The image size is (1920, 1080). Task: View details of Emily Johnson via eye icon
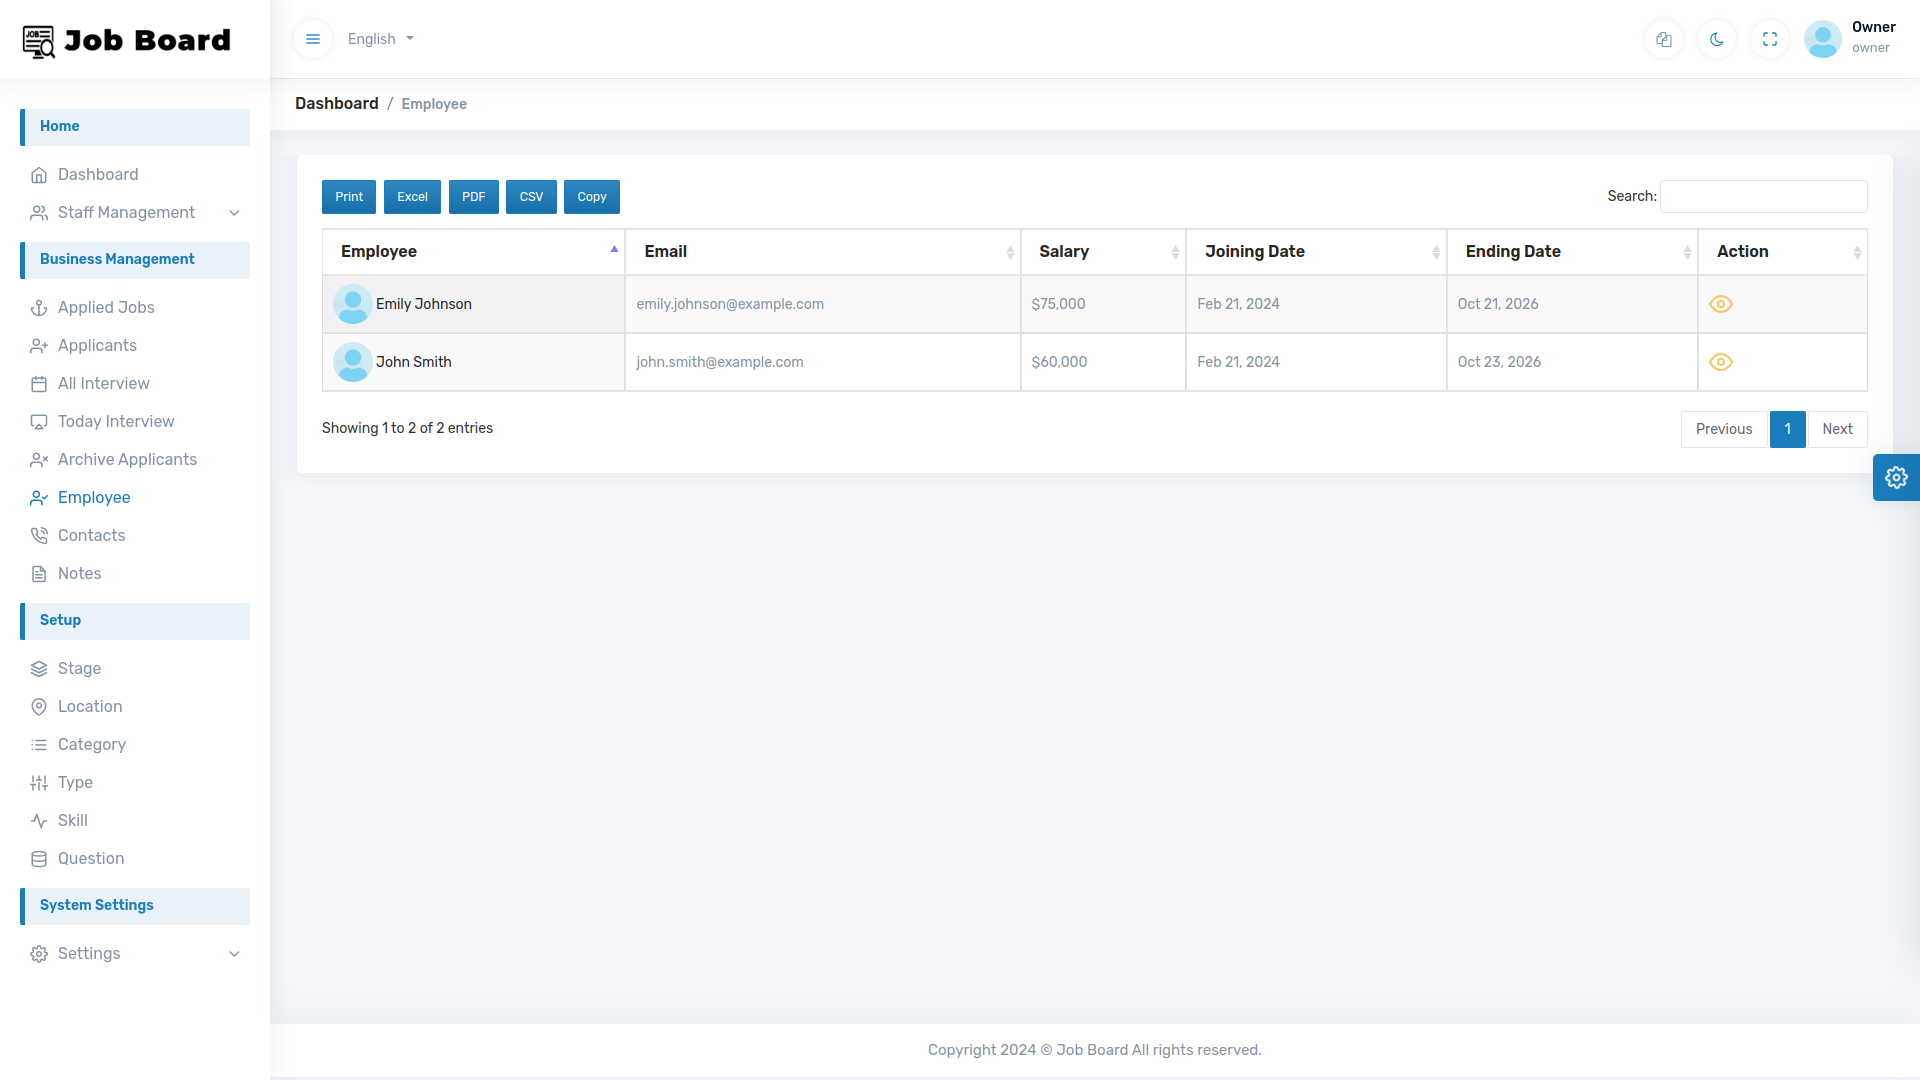point(1720,304)
